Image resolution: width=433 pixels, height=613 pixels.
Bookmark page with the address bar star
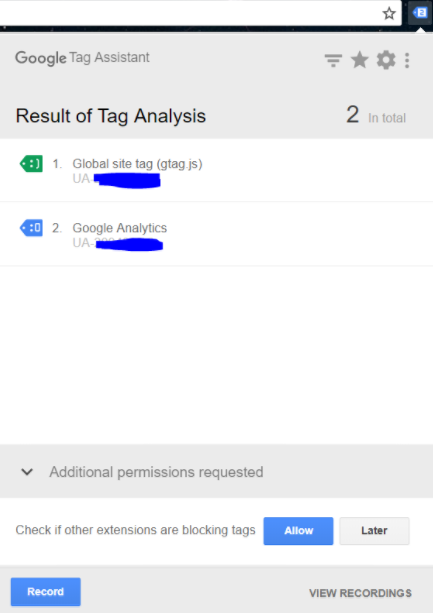pyautogui.click(x=389, y=14)
